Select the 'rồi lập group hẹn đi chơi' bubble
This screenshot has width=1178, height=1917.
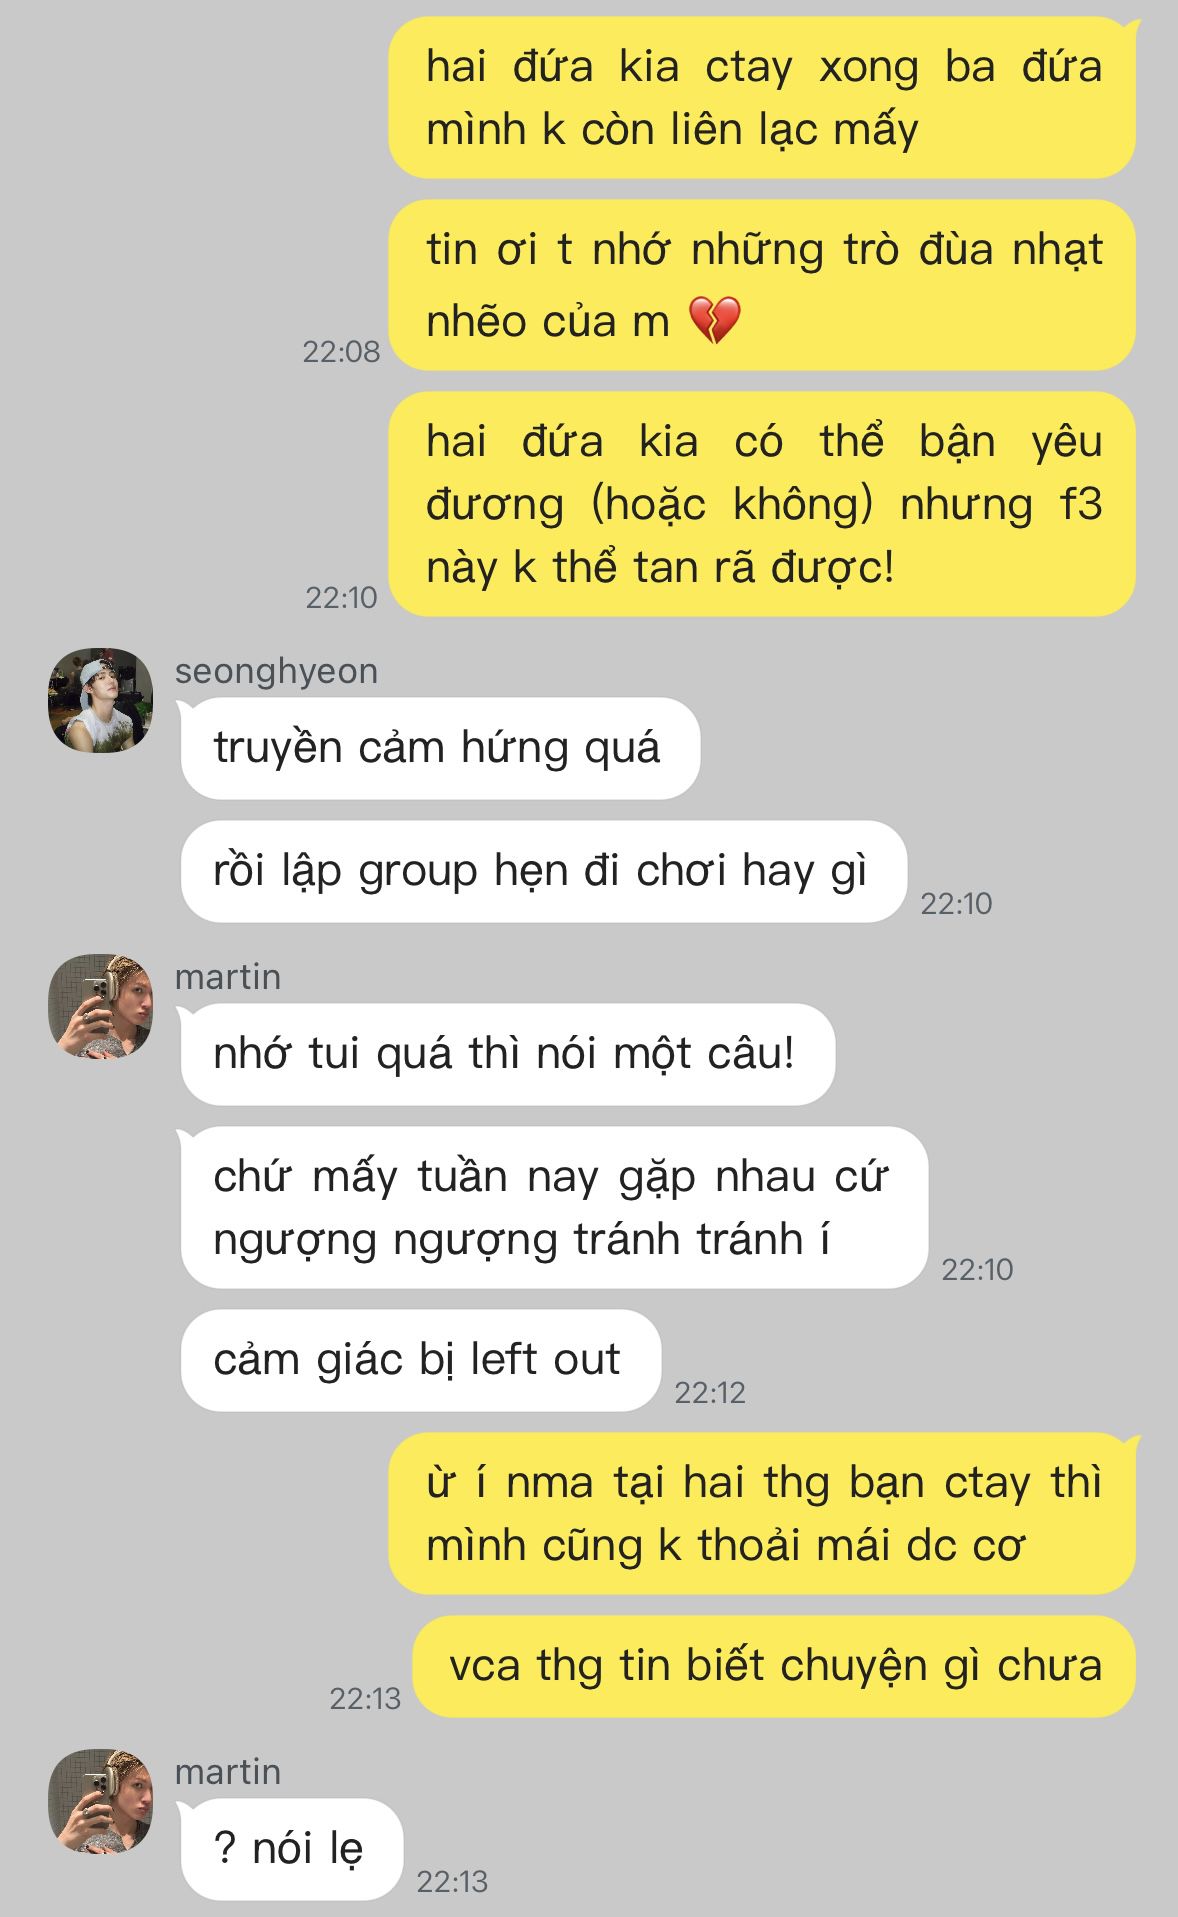[x=543, y=871]
